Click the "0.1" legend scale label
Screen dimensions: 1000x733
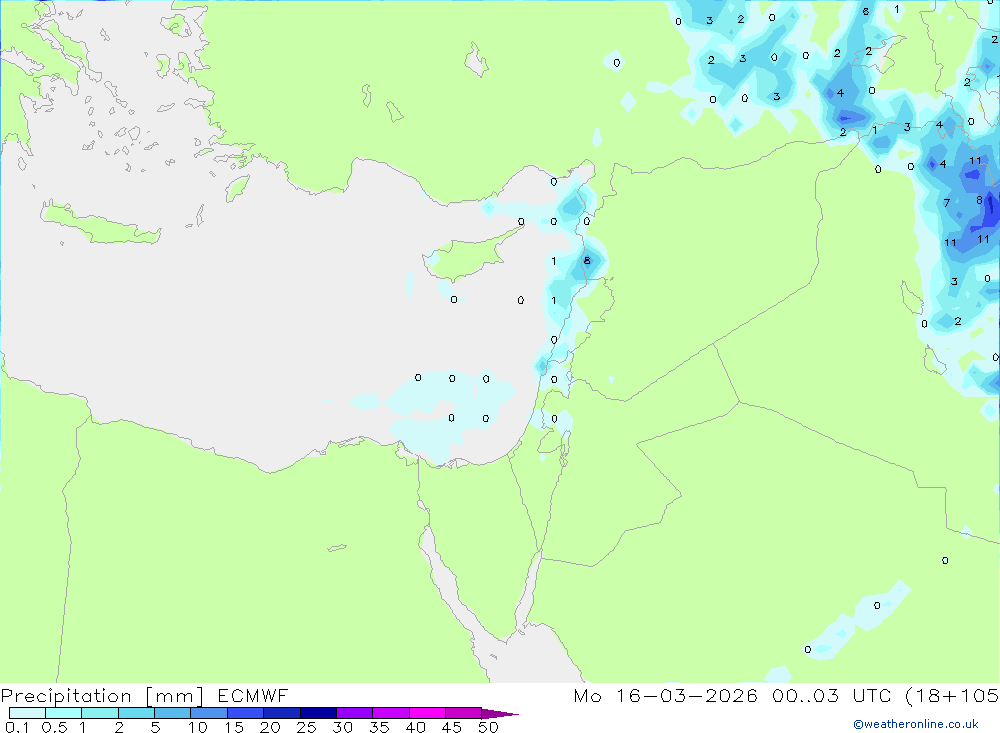pos(17,727)
